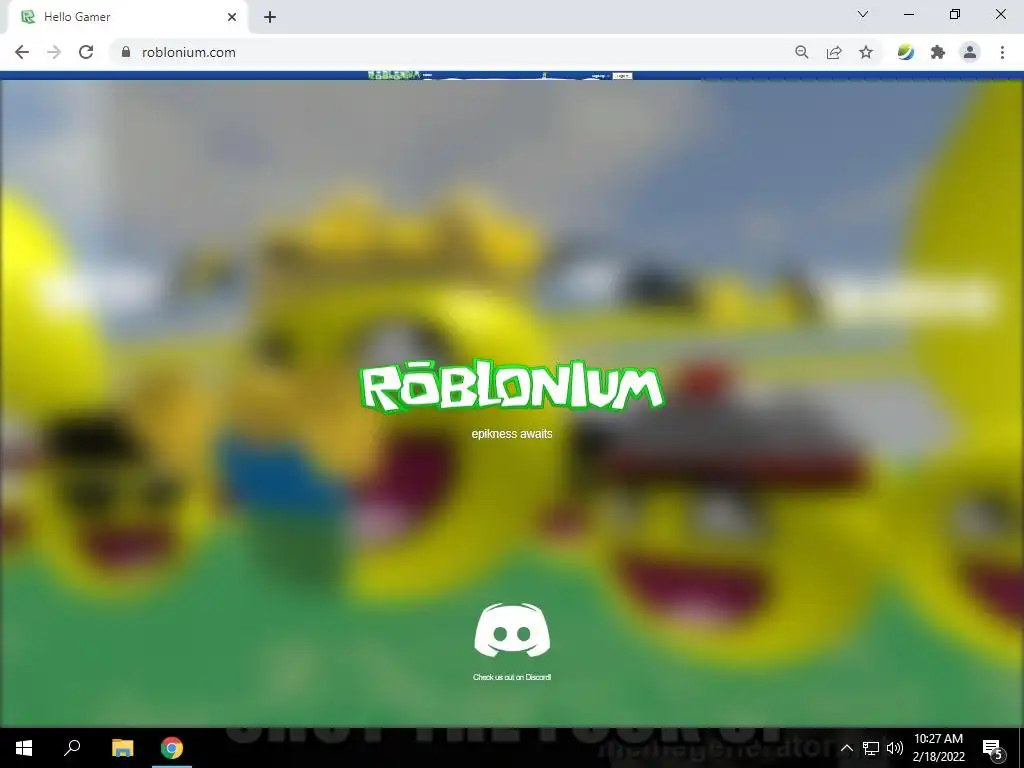Open the Windows Start menu
The image size is (1024, 768).
24,748
